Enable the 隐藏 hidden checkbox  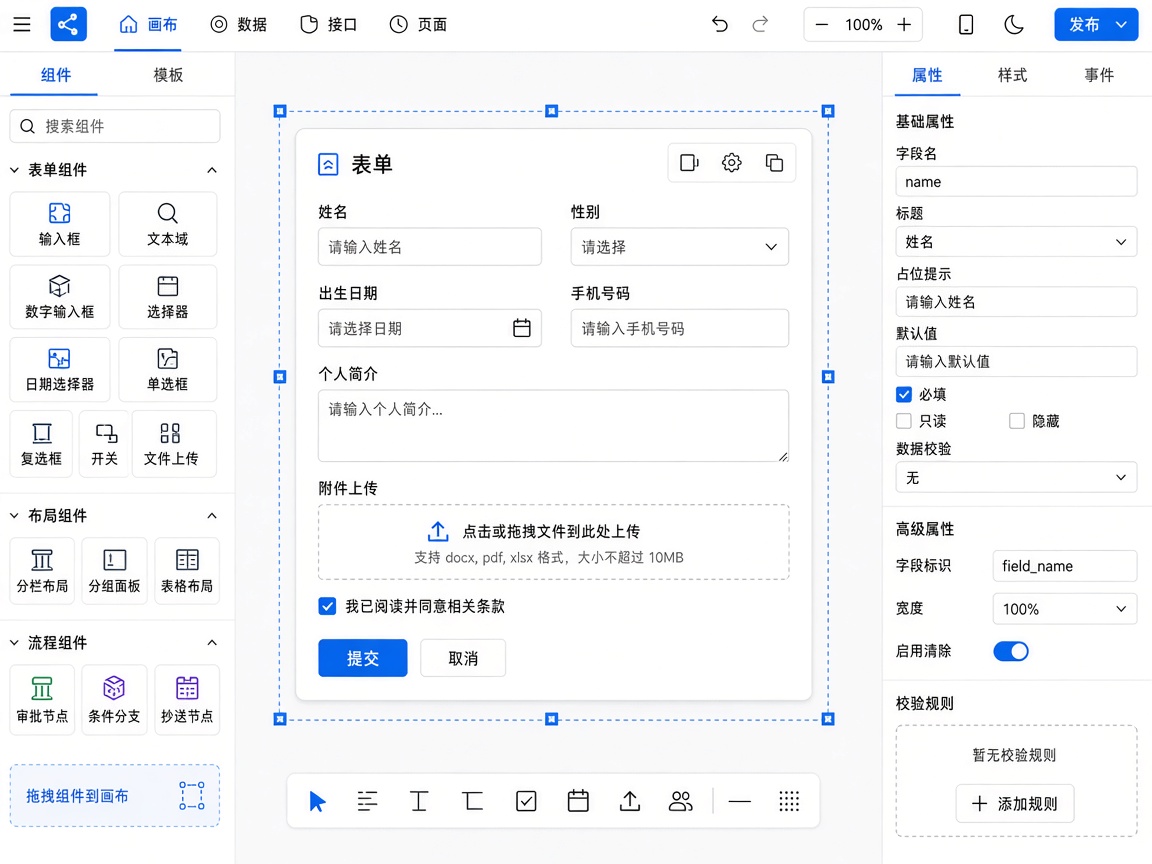pos(1017,421)
